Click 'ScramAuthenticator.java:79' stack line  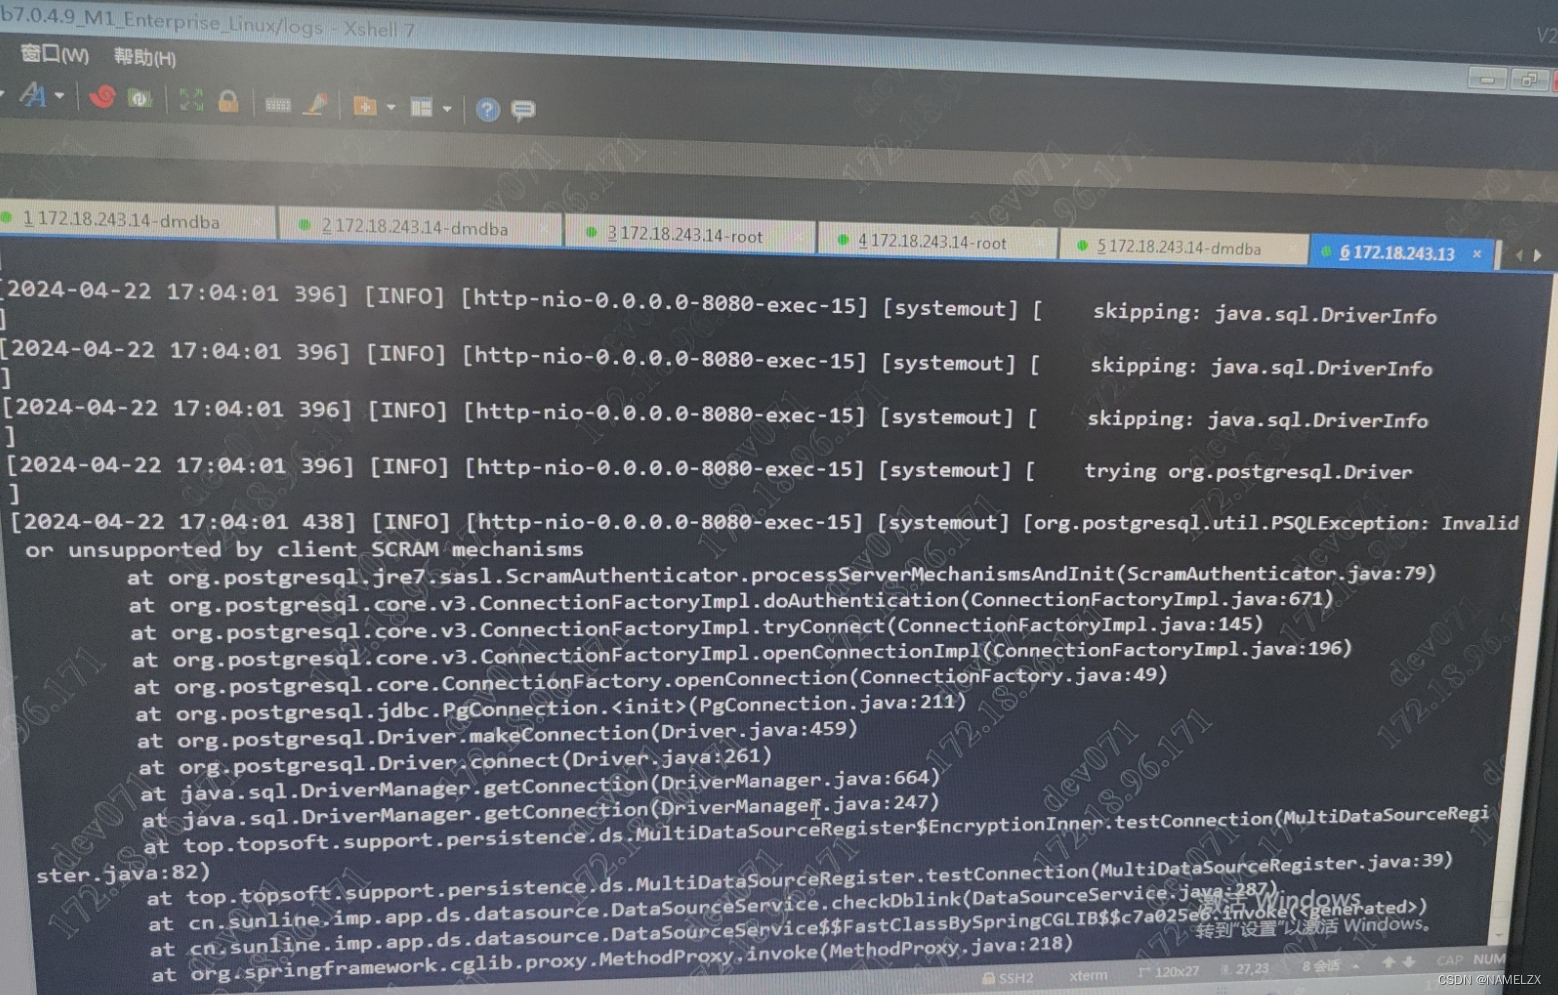tap(1275, 574)
